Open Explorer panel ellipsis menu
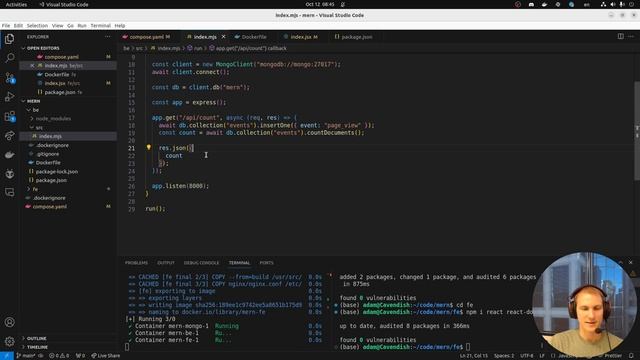640x360 pixels. [108, 37]
